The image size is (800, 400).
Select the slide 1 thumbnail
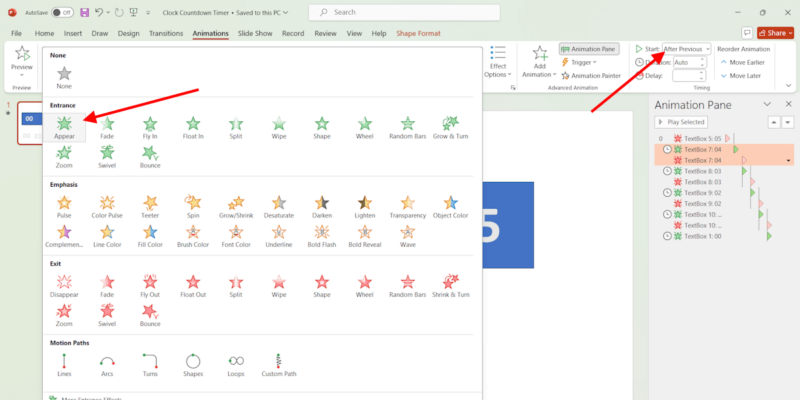pos(30,123)
